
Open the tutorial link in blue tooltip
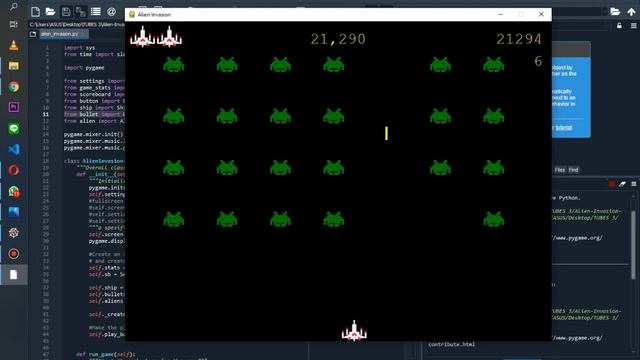click(564, 128)
